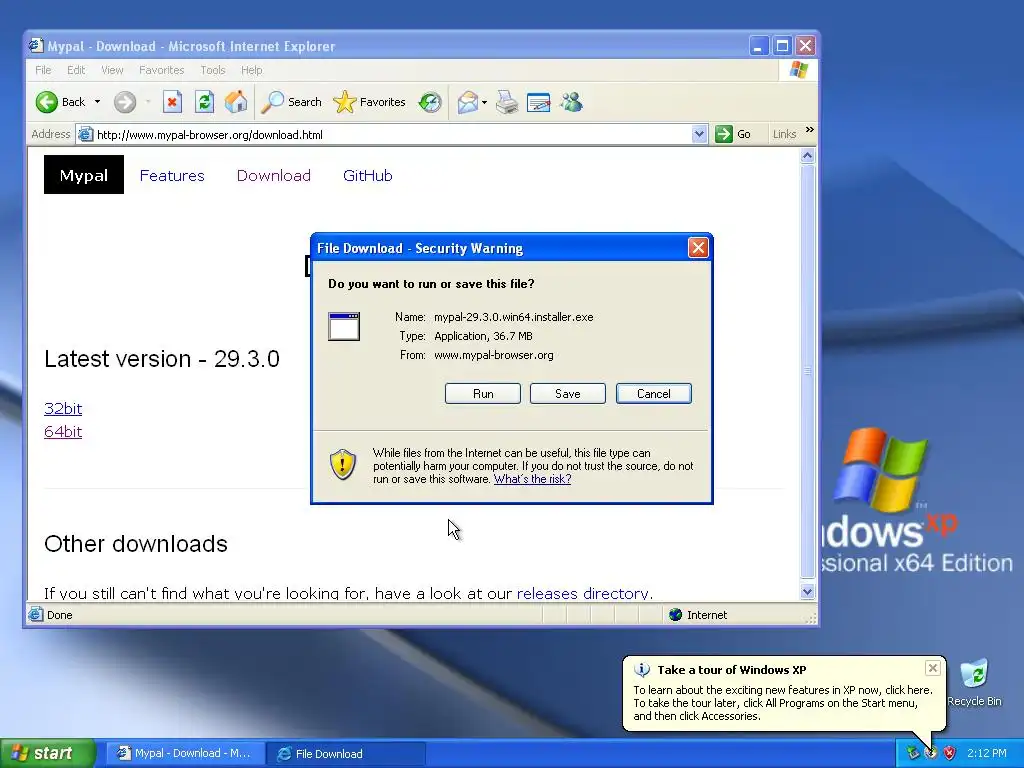Screen dimensions: 1024x768
Task: Click the Home icon in toolbar
Action: pyautogui.click(x=236, y=102)
